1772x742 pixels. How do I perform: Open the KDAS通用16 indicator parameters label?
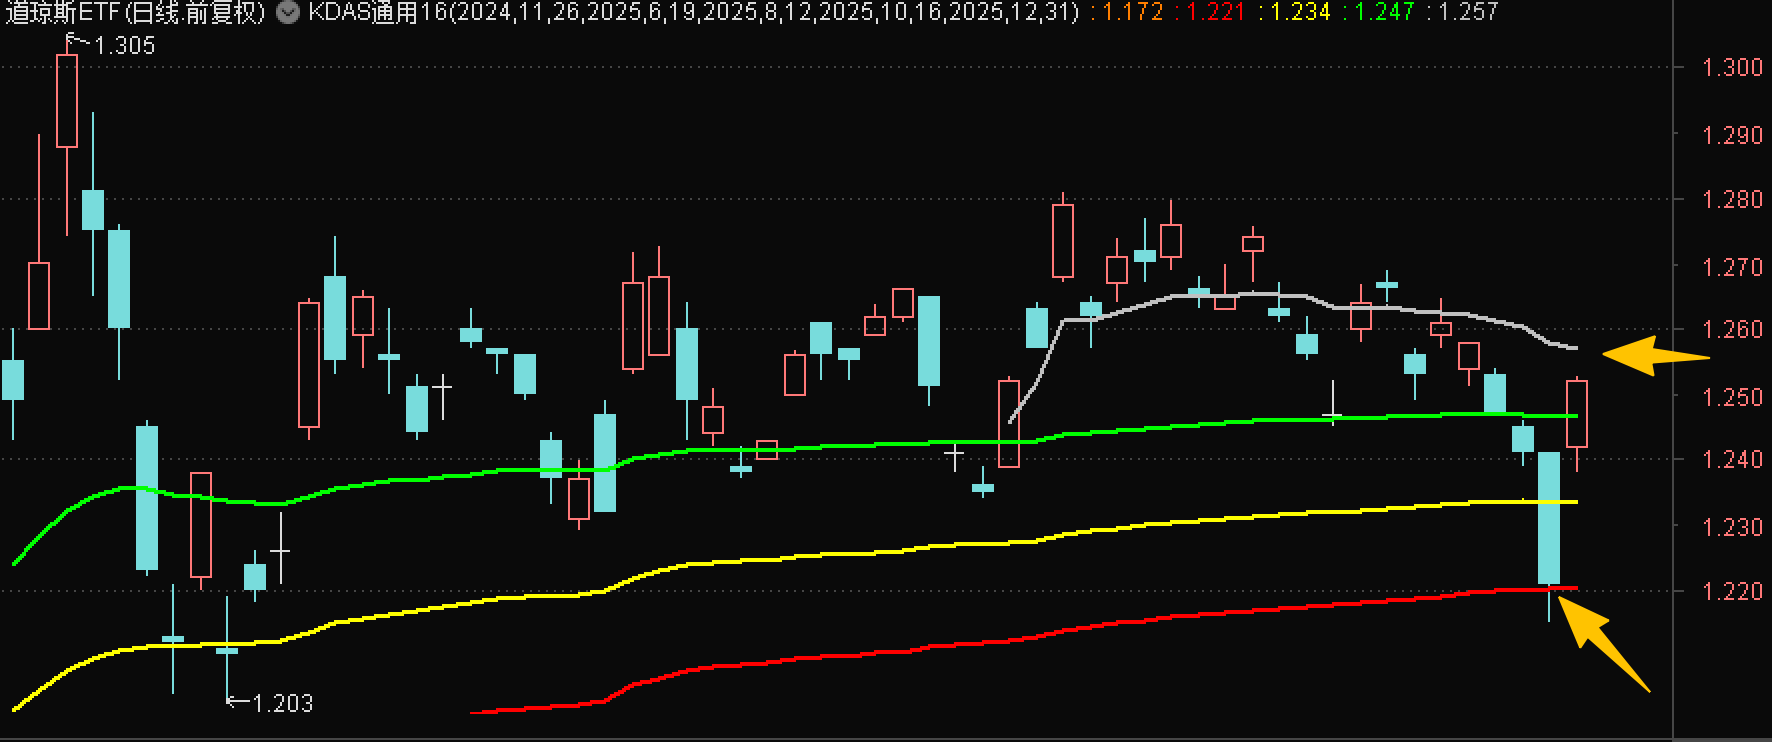(x=694, y=12)
